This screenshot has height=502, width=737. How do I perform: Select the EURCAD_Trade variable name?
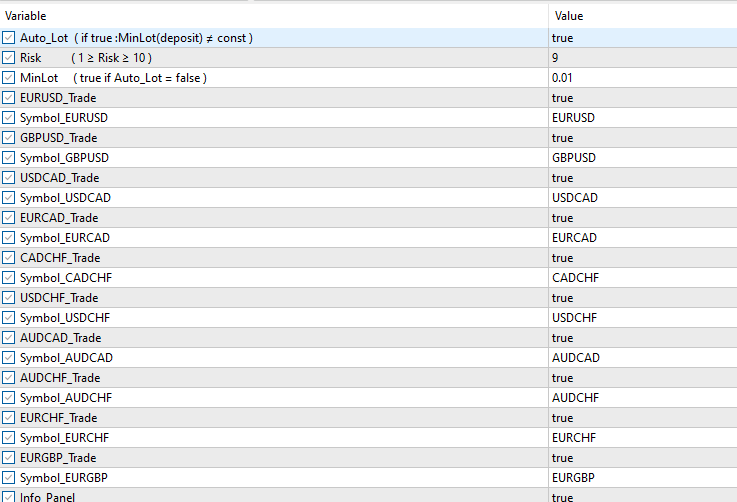point(59,218)
